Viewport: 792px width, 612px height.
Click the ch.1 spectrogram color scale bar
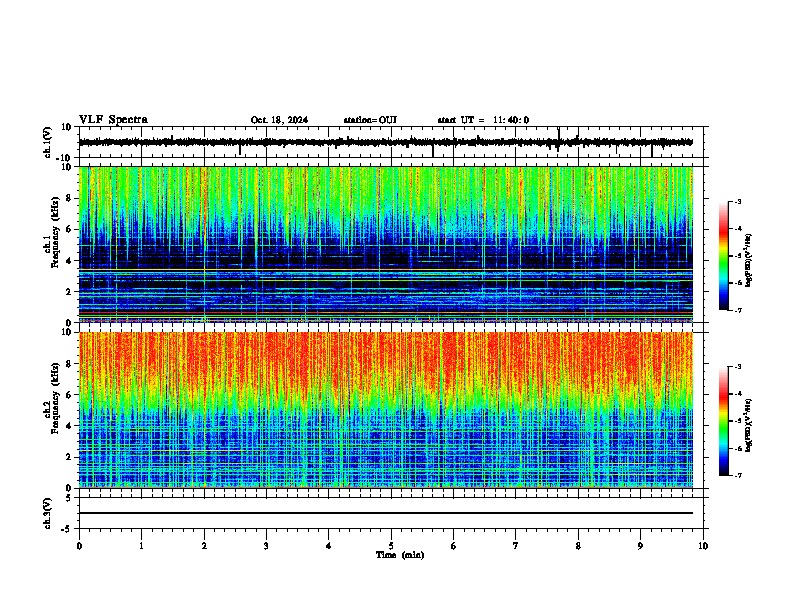coord(724,256)
